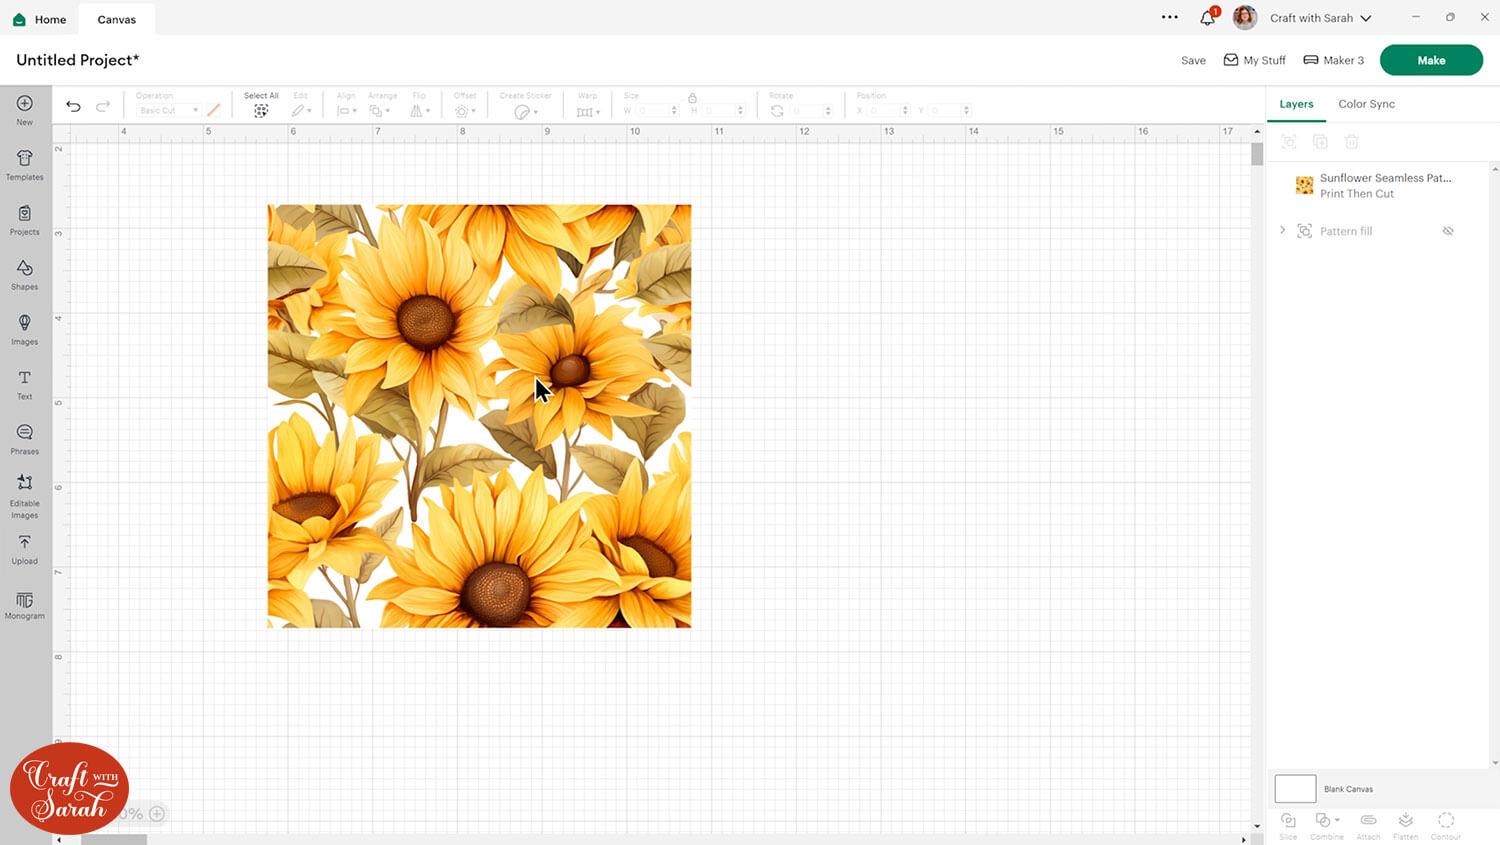Click Save in the header

tap(1193, 61)
